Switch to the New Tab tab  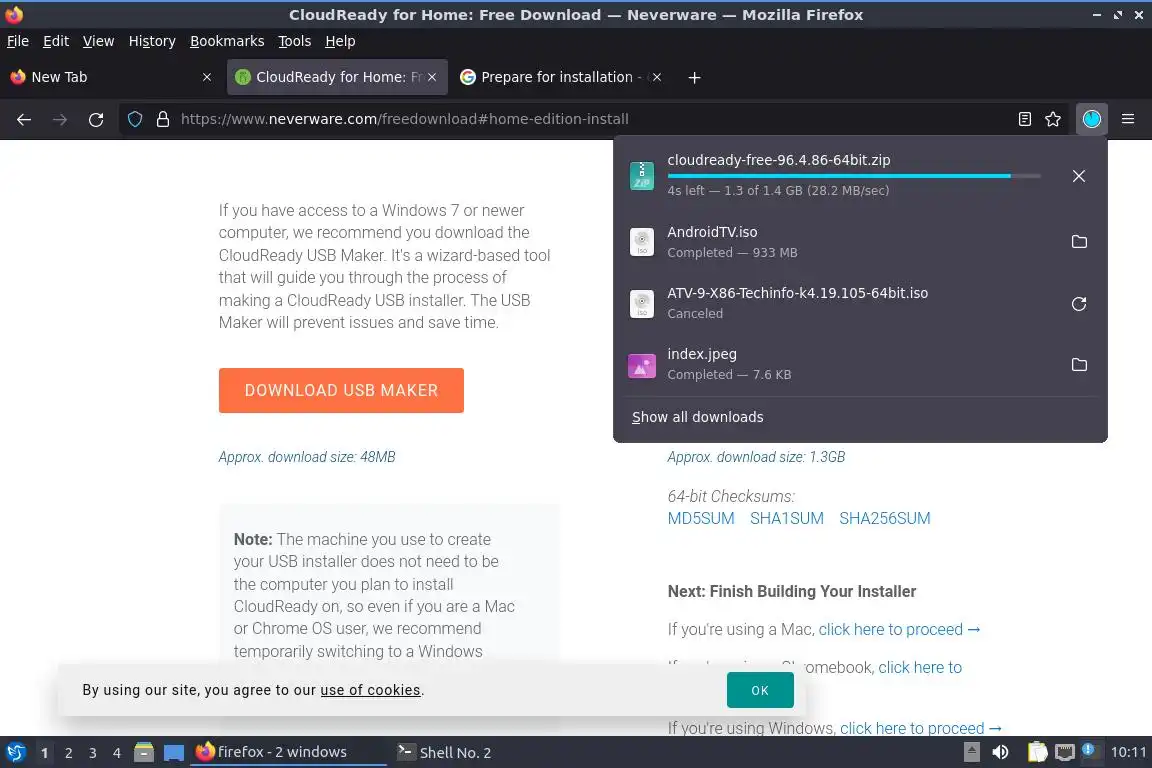pos(110,77)
